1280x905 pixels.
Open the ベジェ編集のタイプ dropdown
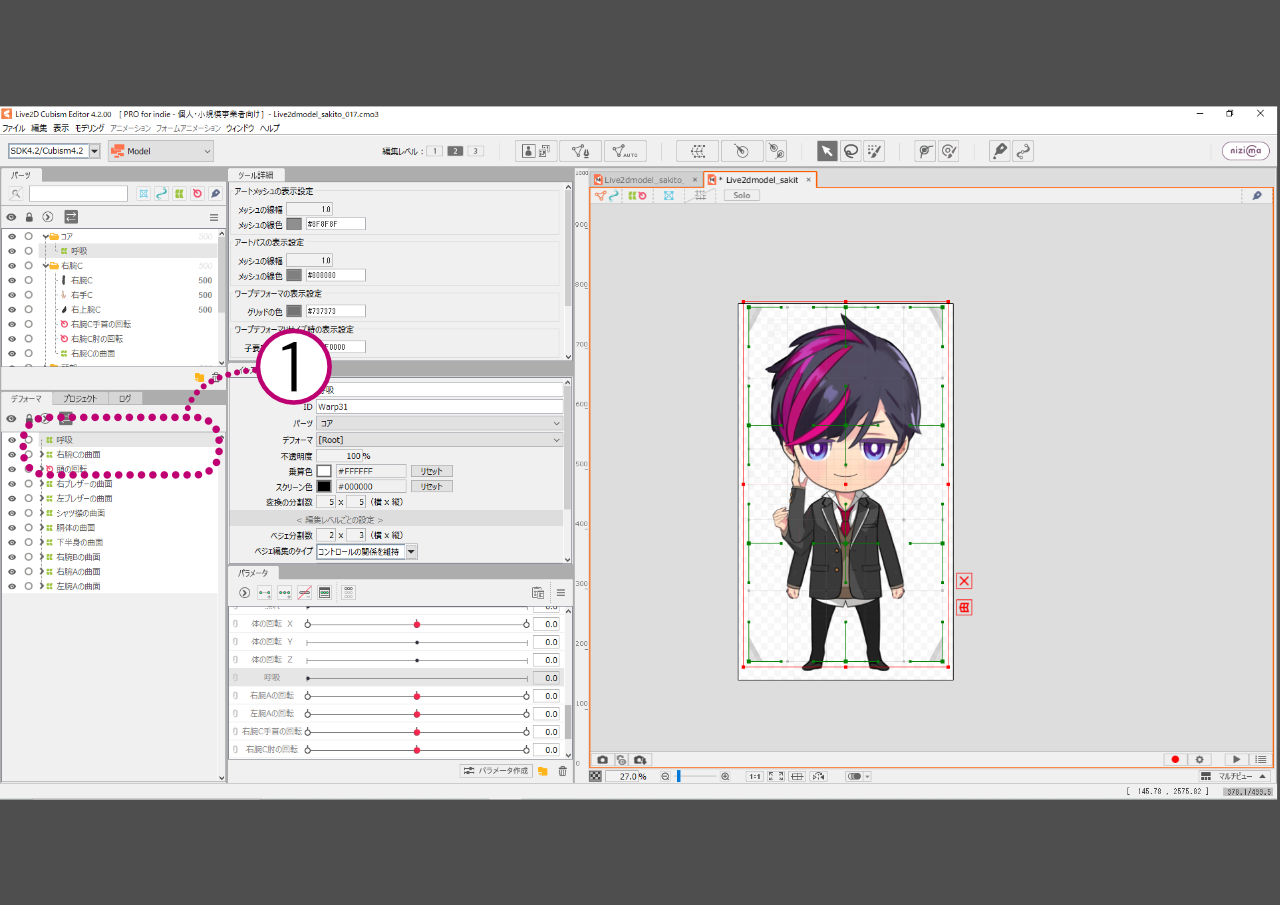pos(367,552)
